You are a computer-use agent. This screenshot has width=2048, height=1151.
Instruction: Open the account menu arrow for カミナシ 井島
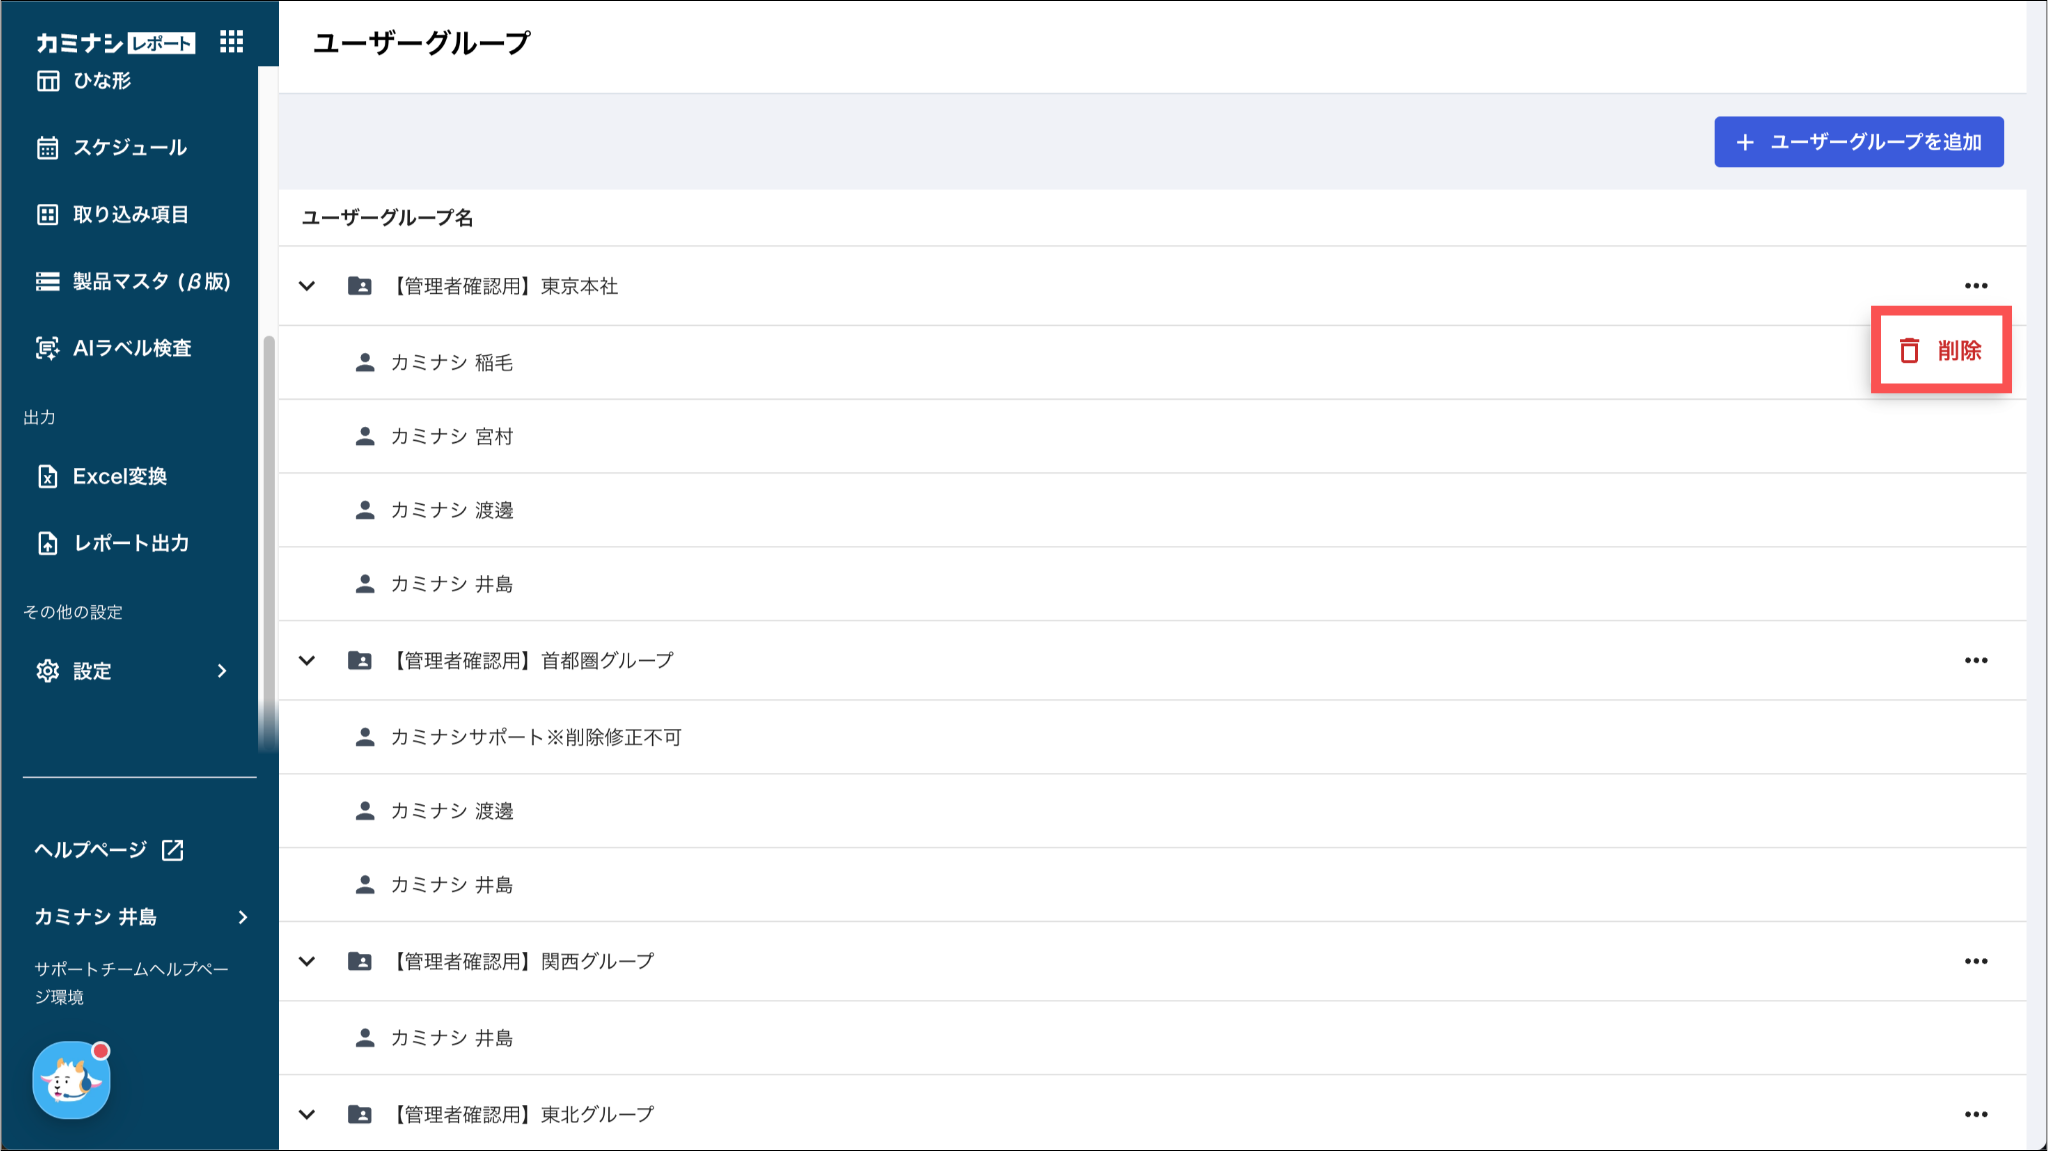pos(243,917)
